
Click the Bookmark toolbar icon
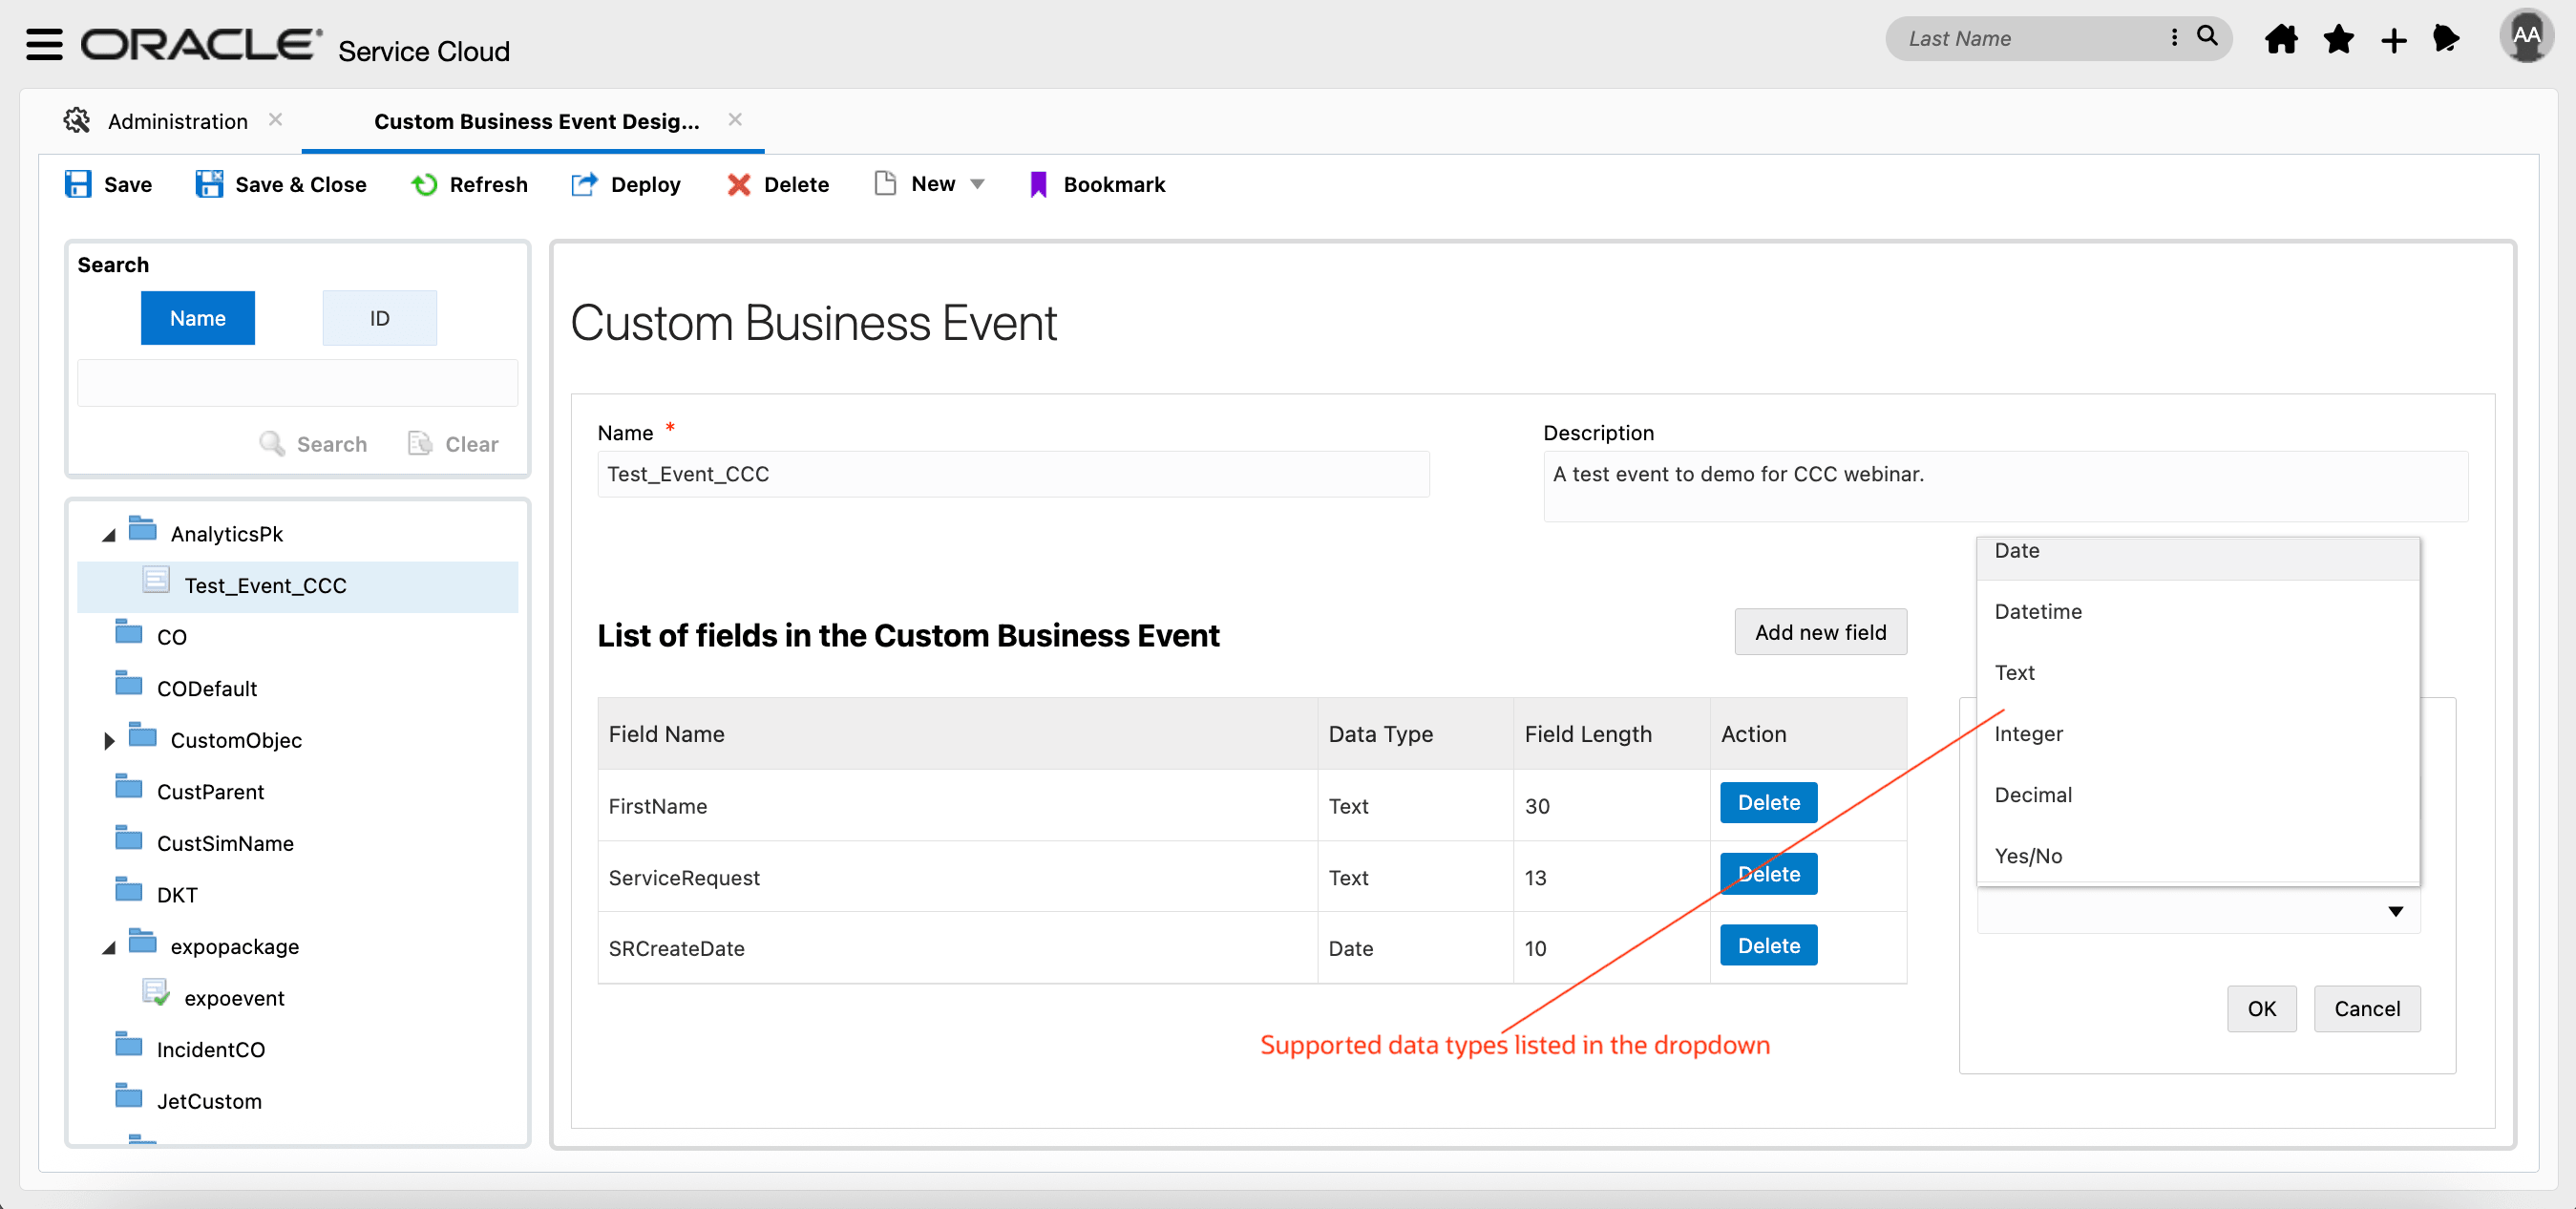1038,184
